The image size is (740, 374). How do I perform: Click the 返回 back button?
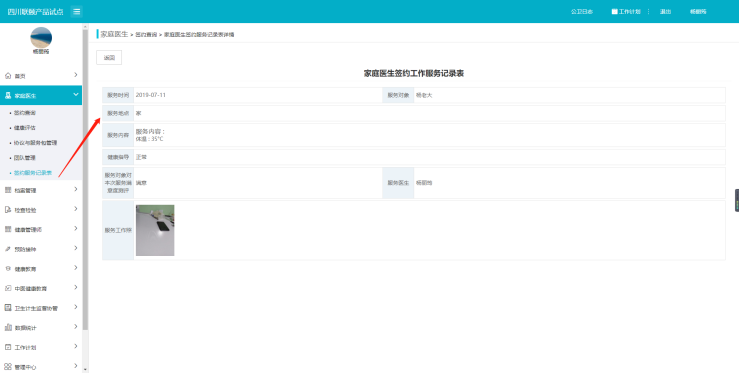[x=109, y=58]
